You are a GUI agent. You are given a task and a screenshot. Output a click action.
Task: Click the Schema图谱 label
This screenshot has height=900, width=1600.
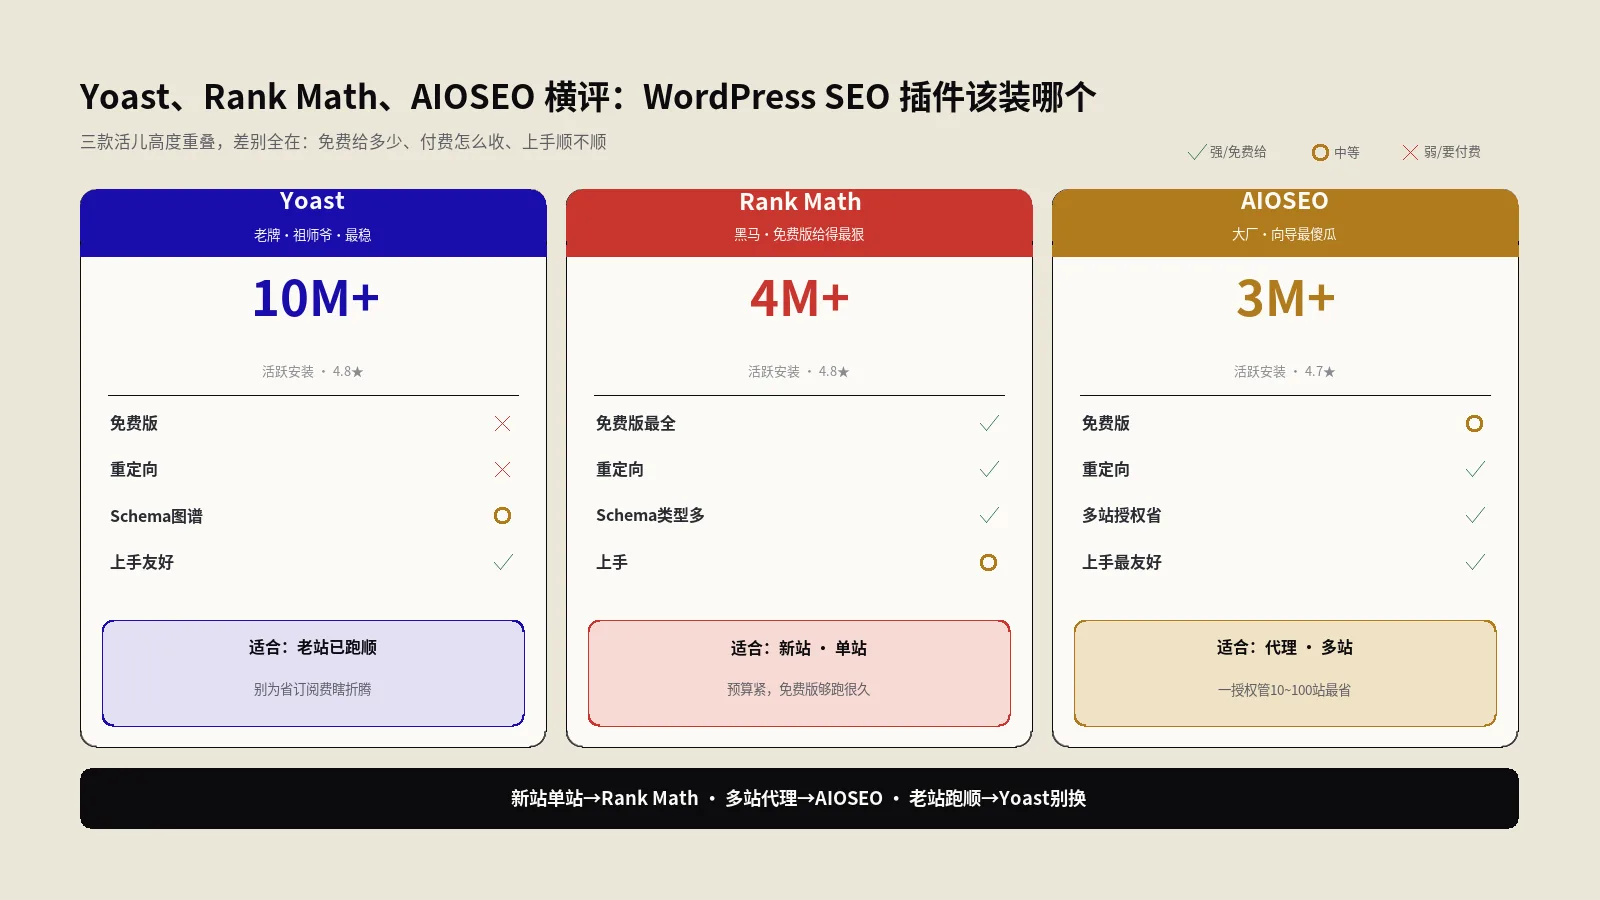pos(156,516)
